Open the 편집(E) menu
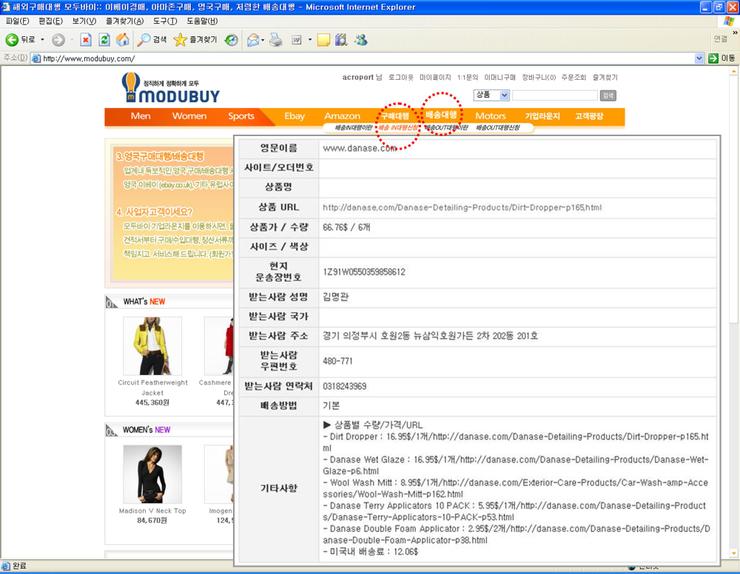Viewport: 740px width, 574px height. pyautogui.click(x=50, y=21)
